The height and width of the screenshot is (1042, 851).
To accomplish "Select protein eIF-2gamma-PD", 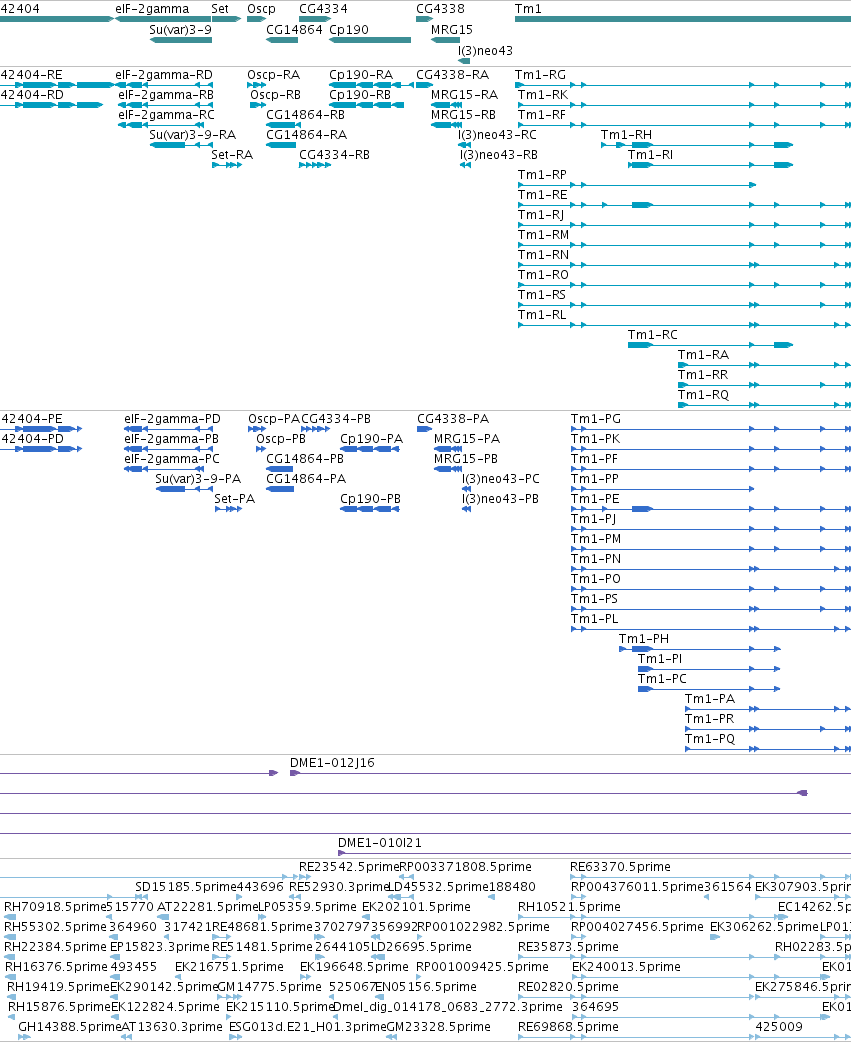I will pos(172,419).
